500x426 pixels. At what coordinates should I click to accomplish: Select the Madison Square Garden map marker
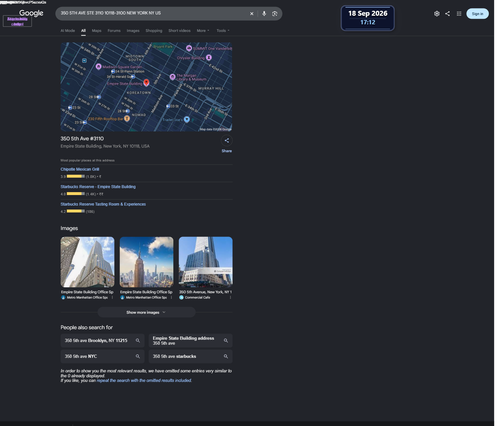pyautogui.click(x=98, y=67)
